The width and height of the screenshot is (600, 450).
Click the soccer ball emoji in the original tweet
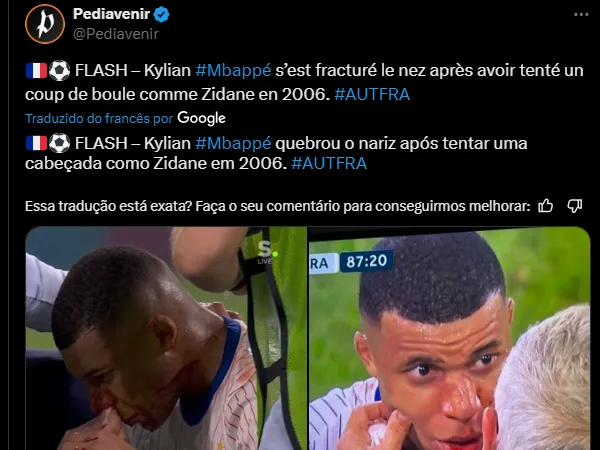click(60, 71)
